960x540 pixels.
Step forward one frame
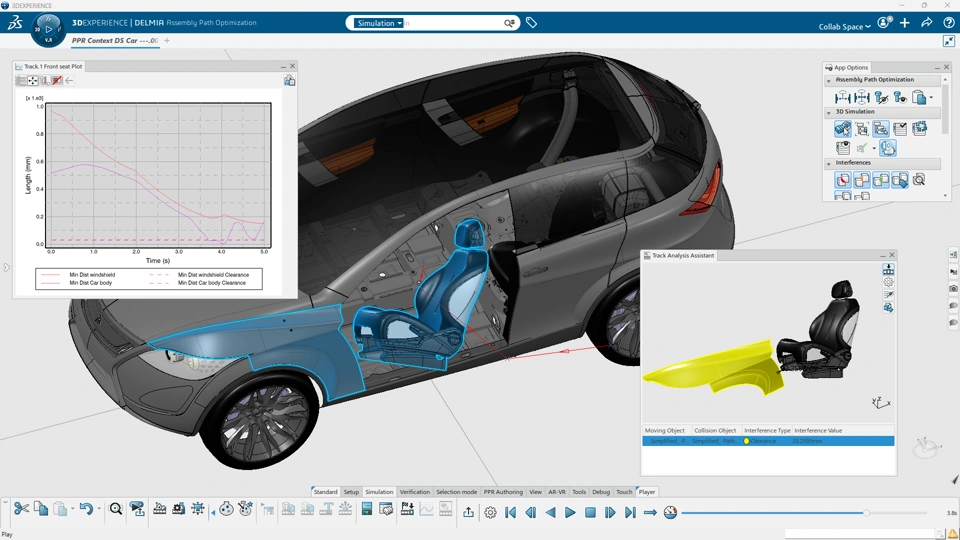tap(610, 512)
